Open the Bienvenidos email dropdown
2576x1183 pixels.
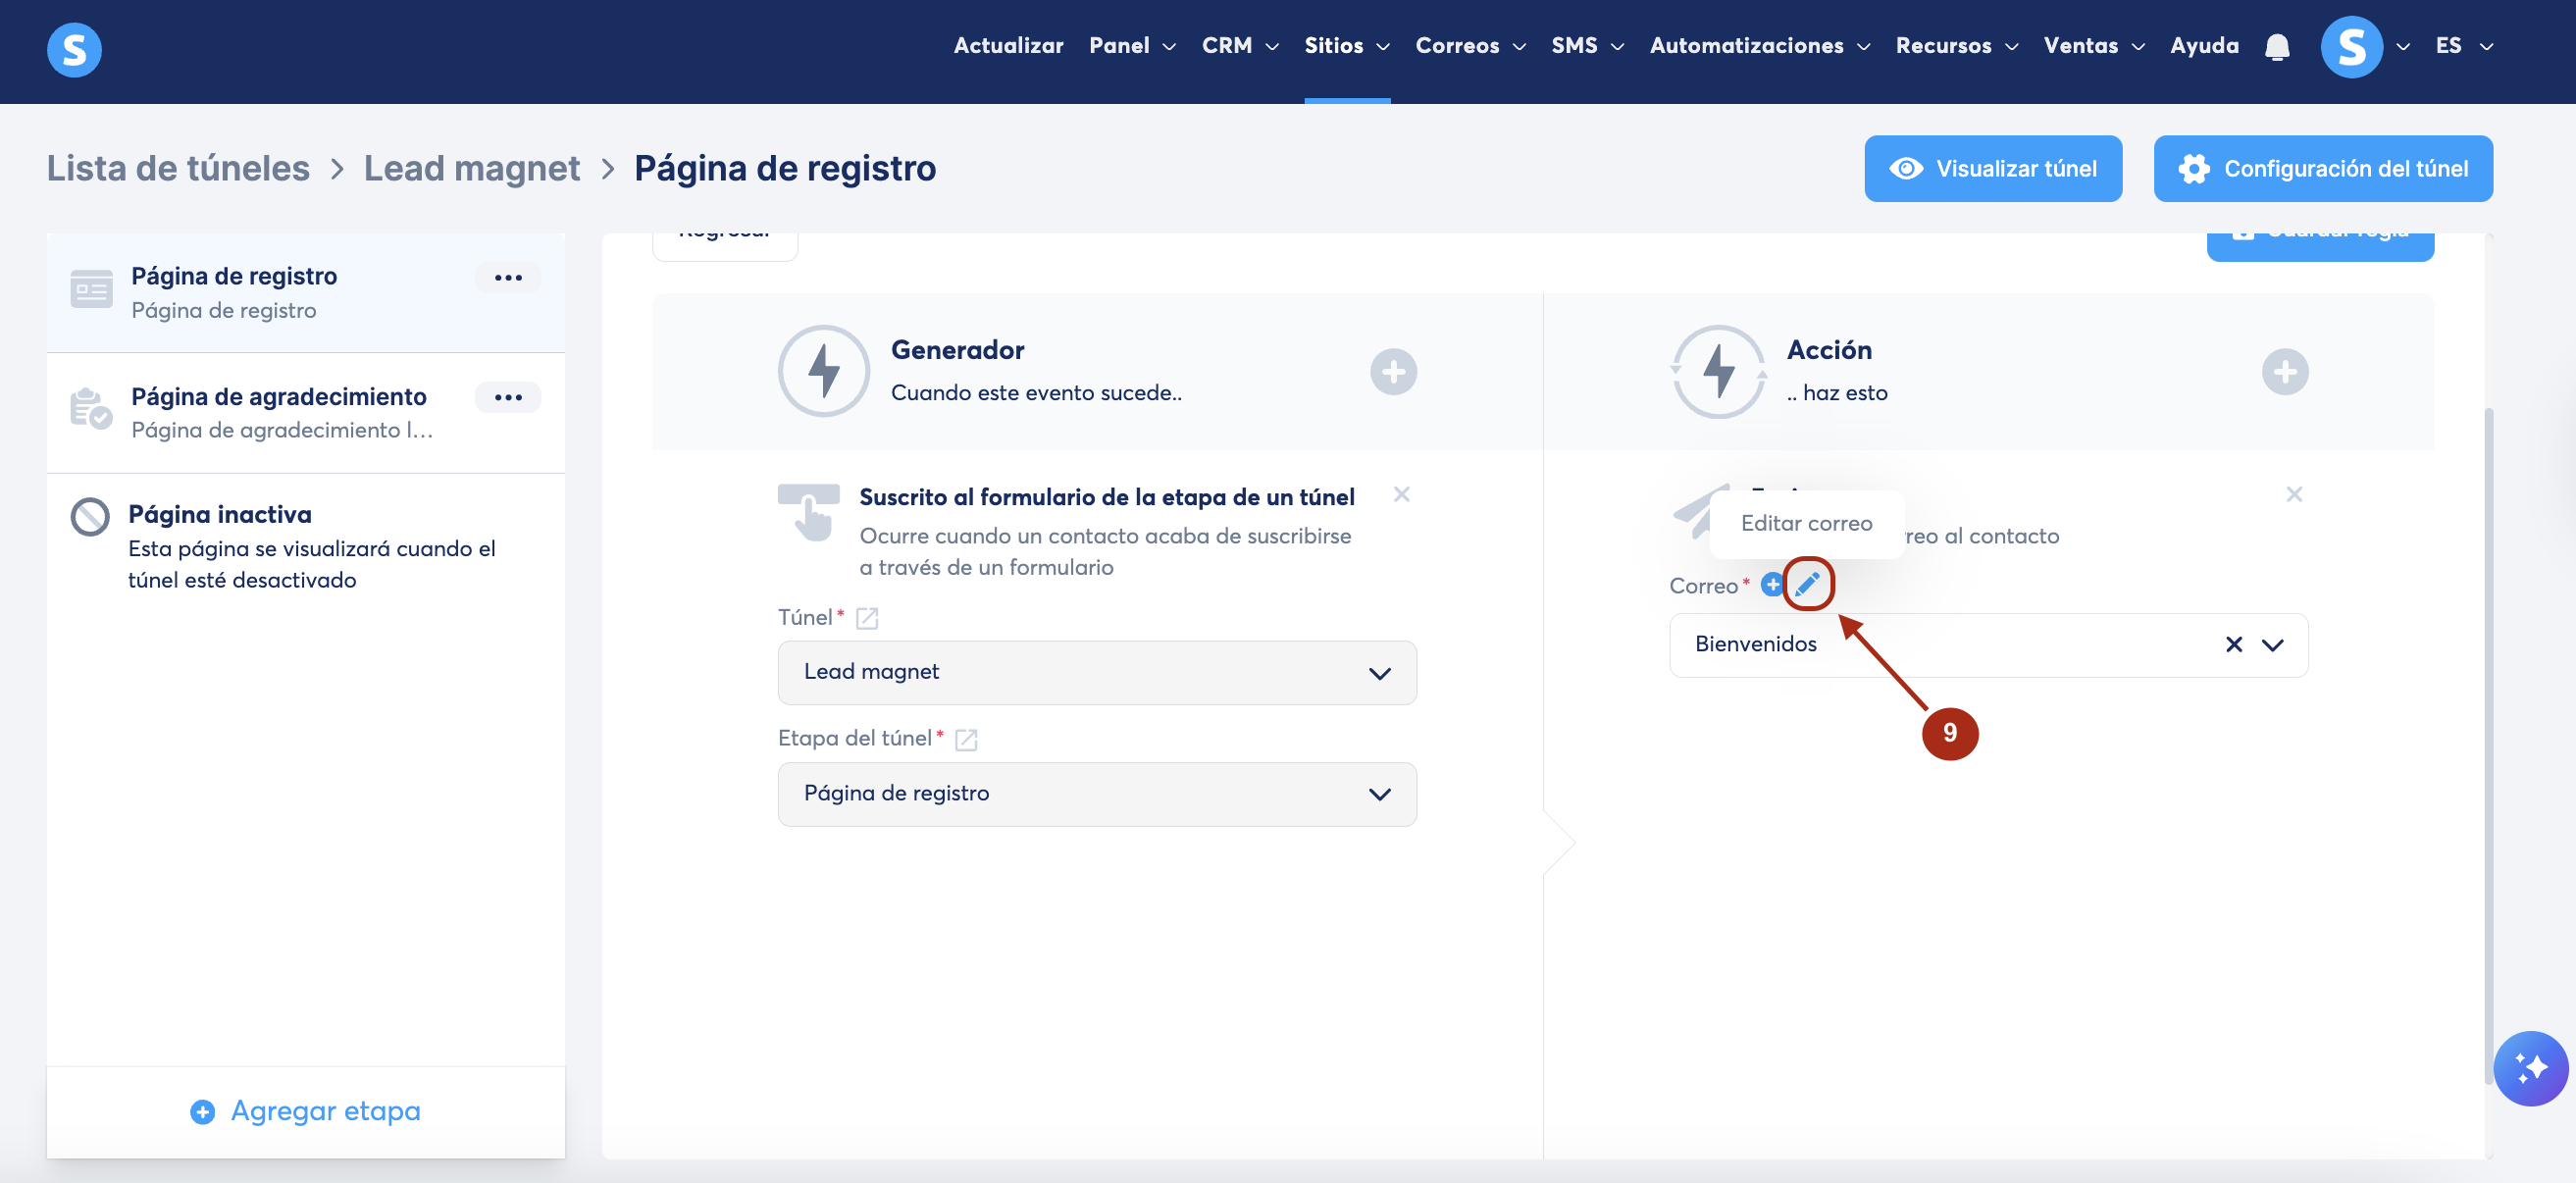(2272, 645)
